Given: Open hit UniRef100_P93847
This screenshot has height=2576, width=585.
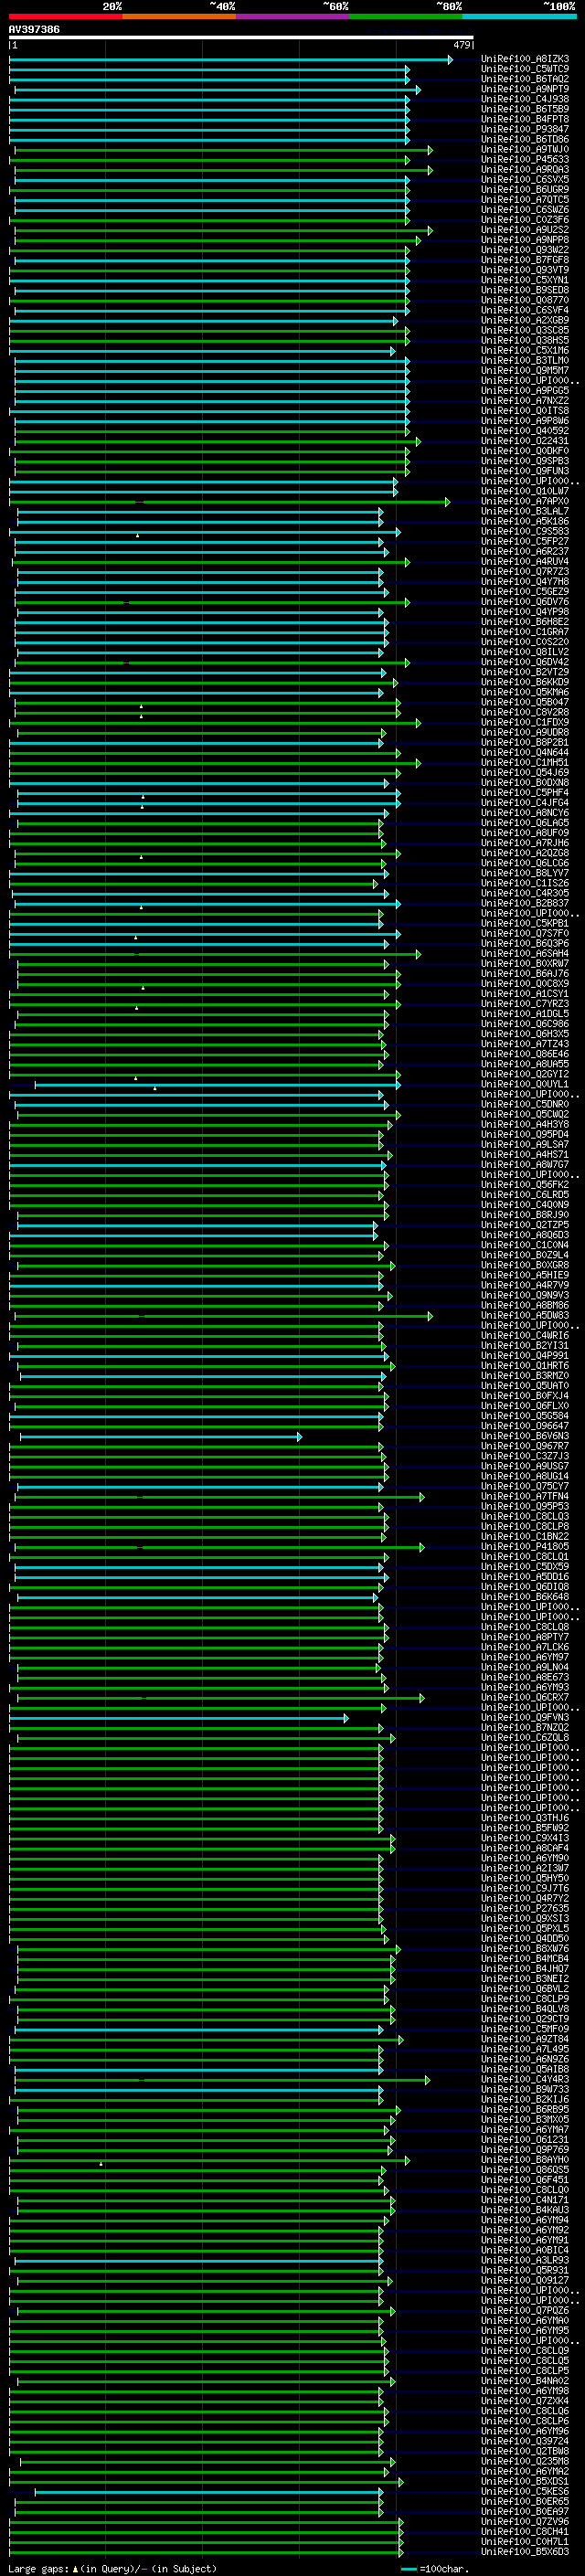Looking at the screenshot, I should click(525, 129).
